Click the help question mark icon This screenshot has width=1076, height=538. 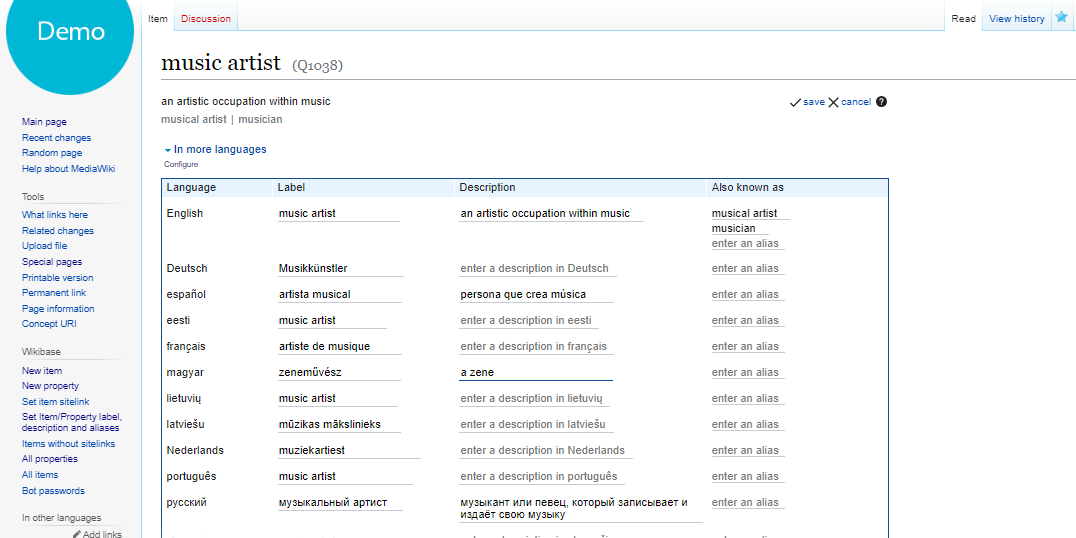pos(881,102)
